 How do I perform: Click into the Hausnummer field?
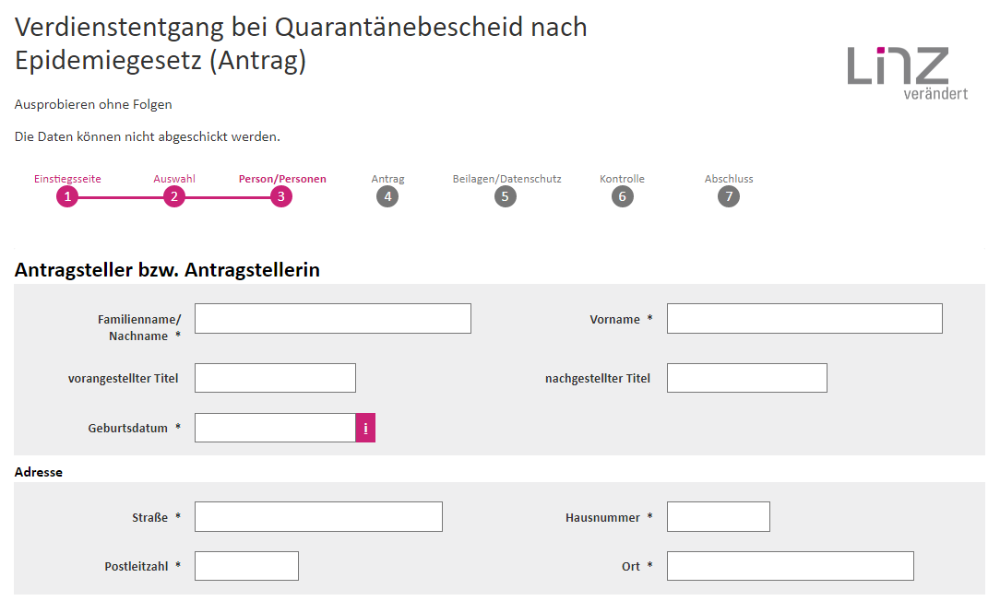tap(718, 516)
